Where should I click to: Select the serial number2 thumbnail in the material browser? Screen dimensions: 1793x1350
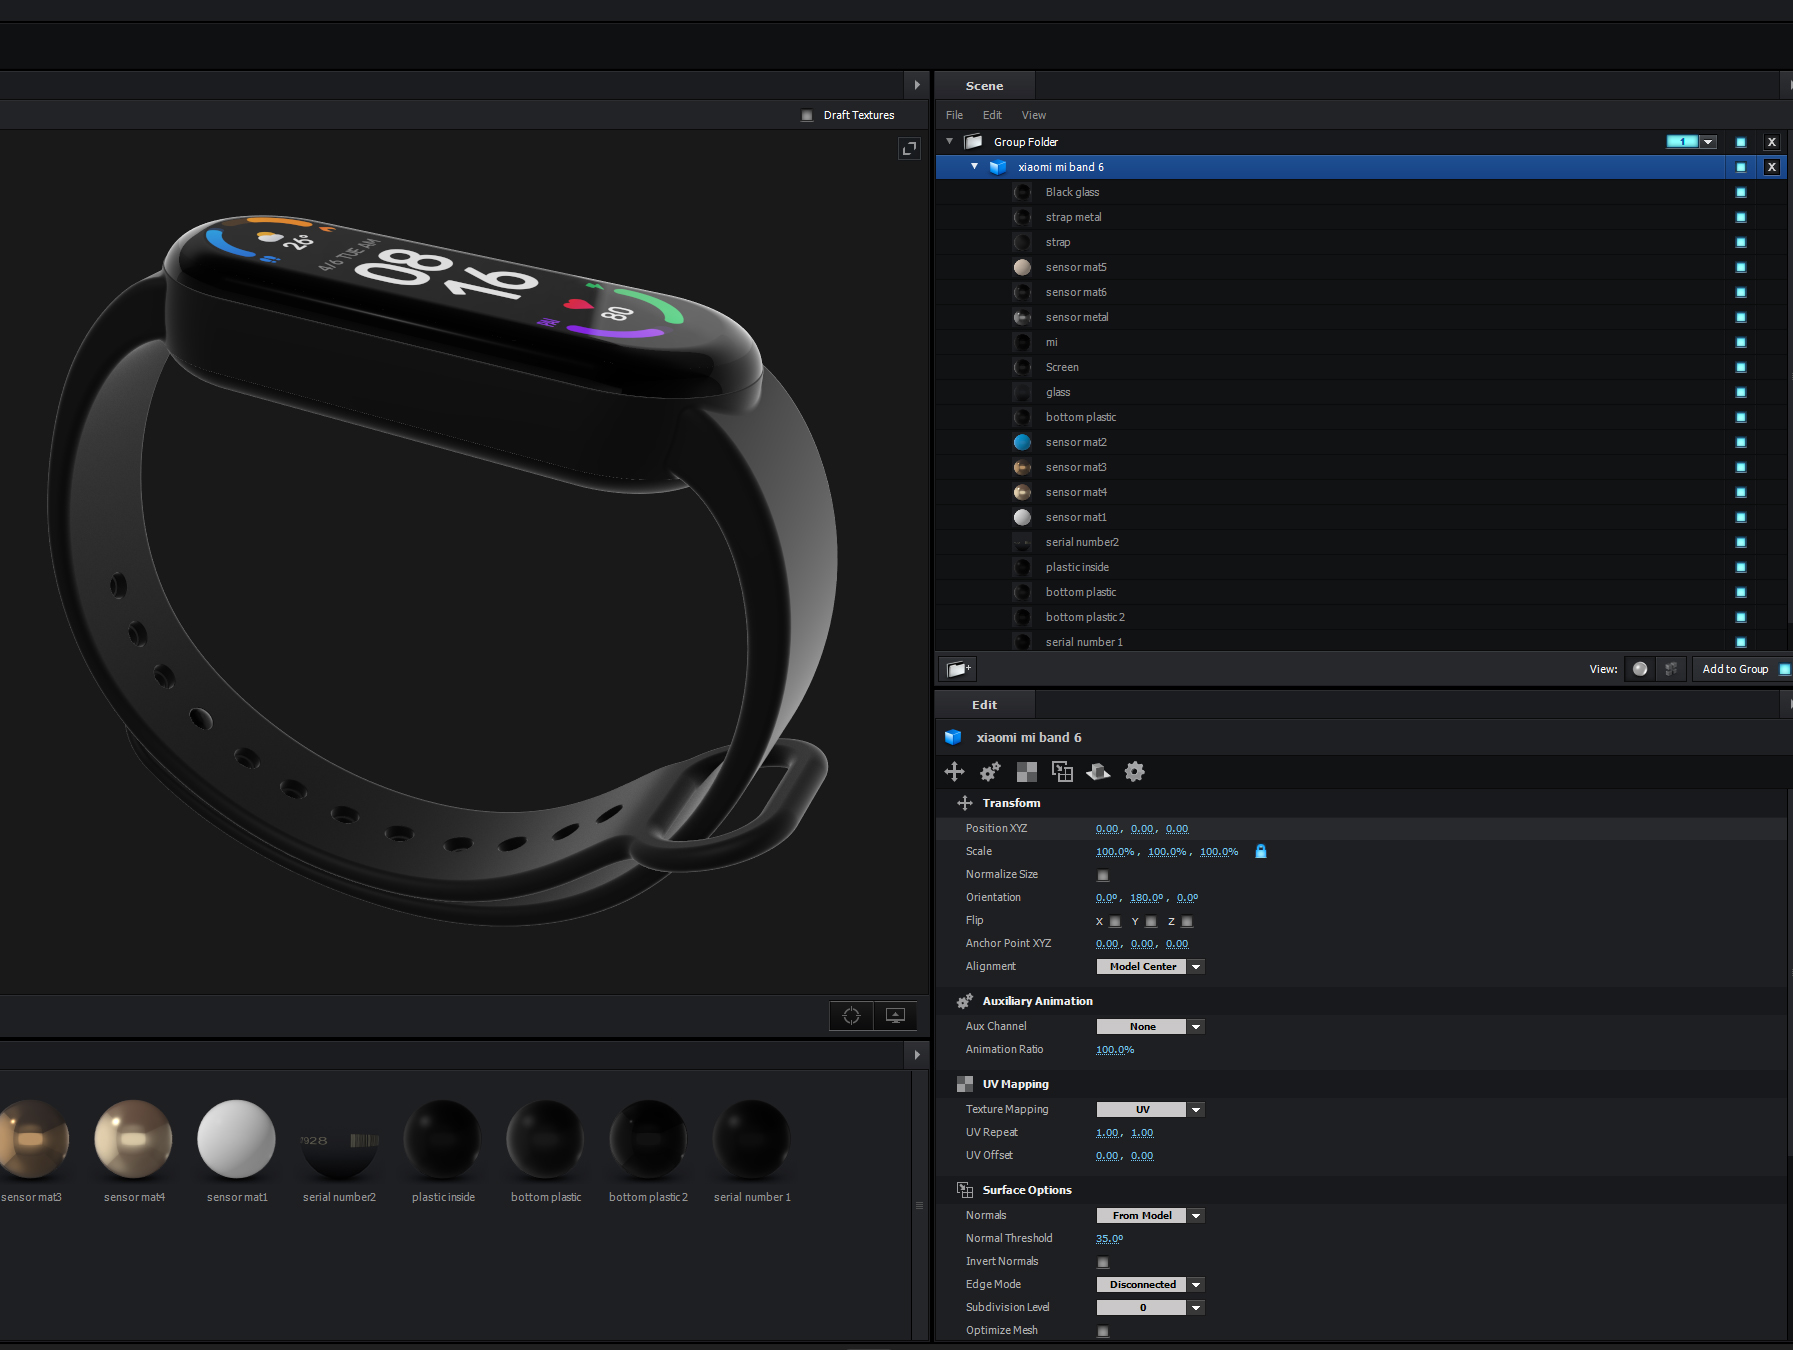[340, 1139]
